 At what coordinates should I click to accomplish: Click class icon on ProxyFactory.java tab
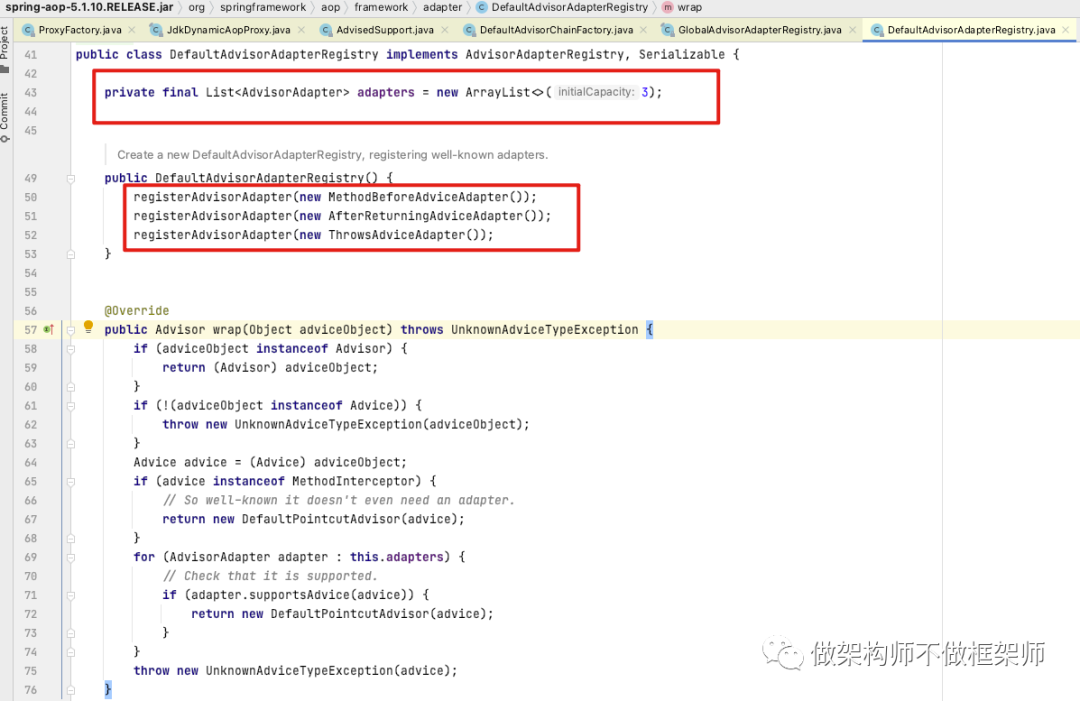28,30
